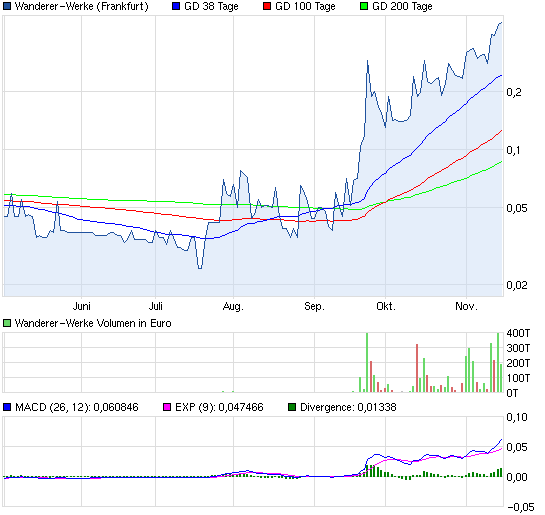545x515 pixels.
Task: Click the '400T' volume axis value
Action: pos(518,333)
